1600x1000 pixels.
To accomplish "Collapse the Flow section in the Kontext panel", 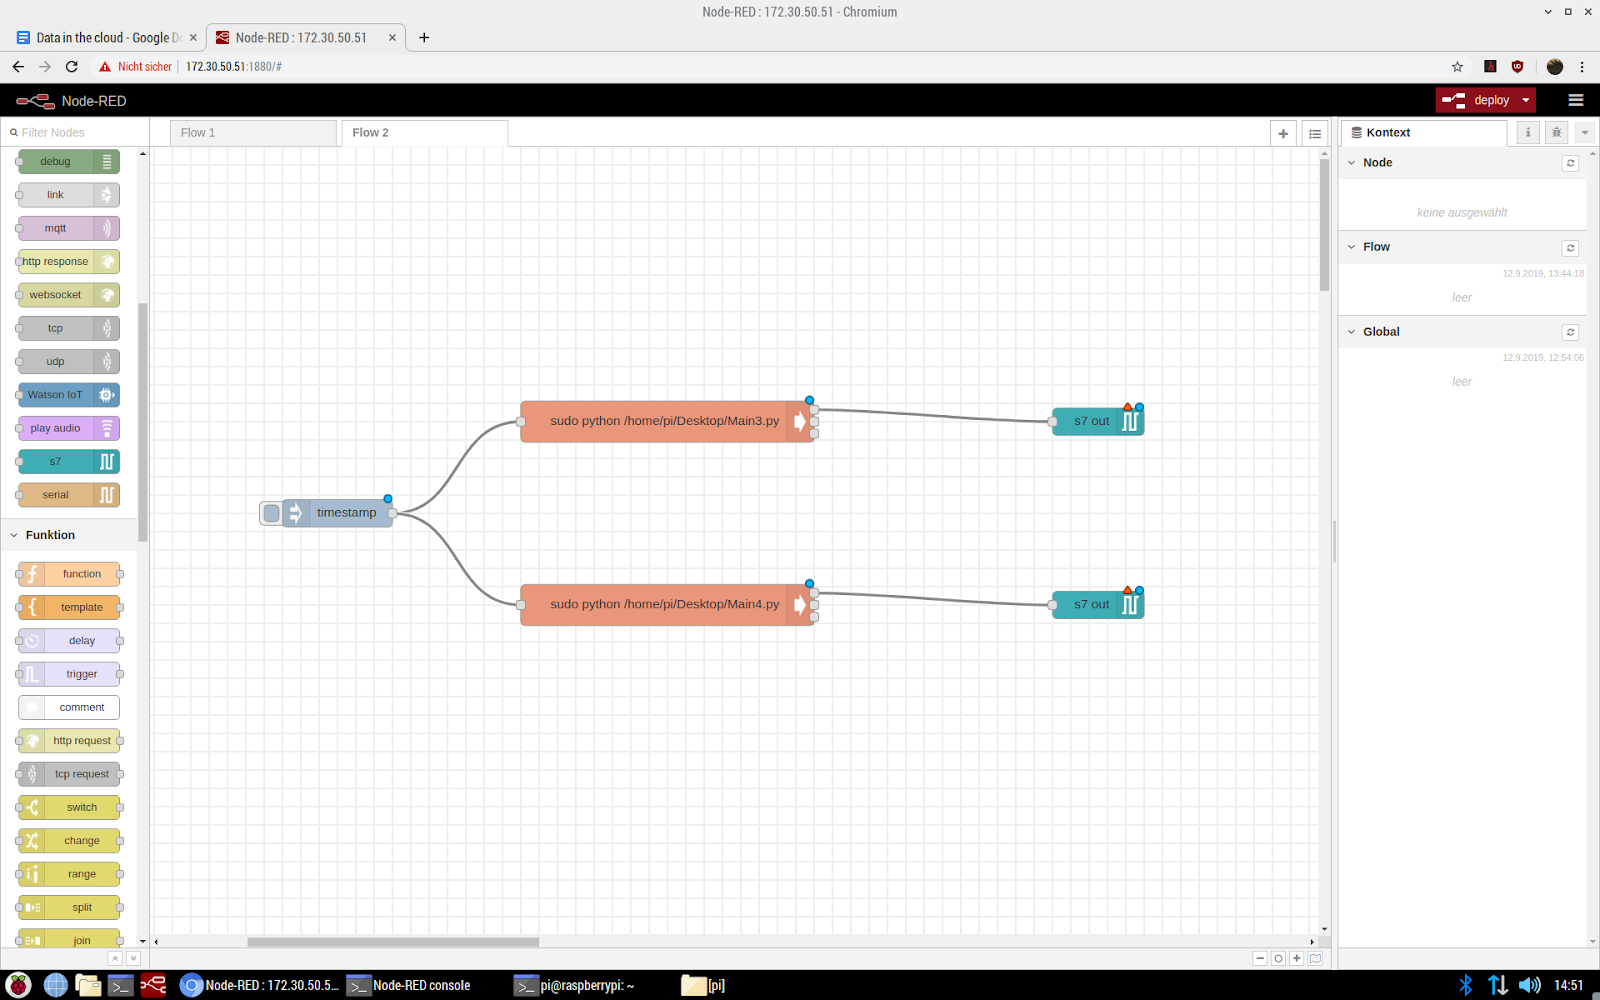I will tap(1352, 247).
